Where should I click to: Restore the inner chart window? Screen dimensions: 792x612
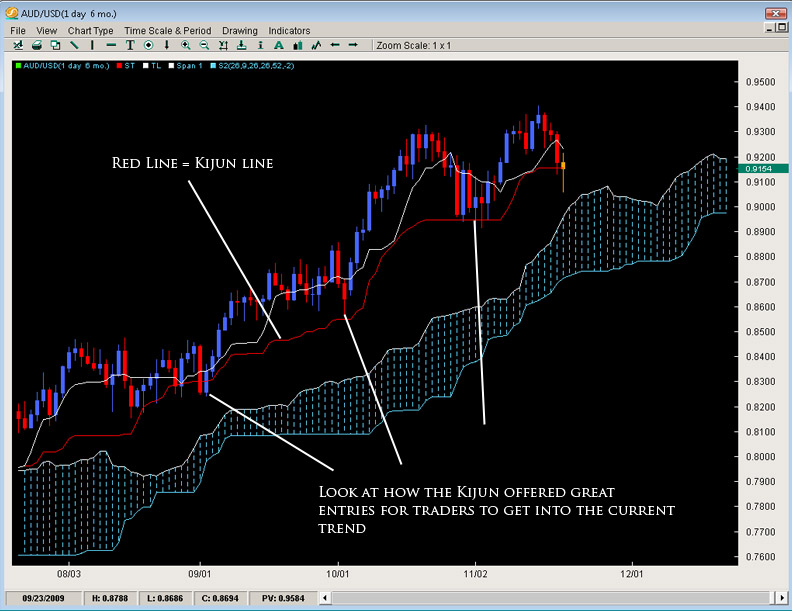[782, 28]
